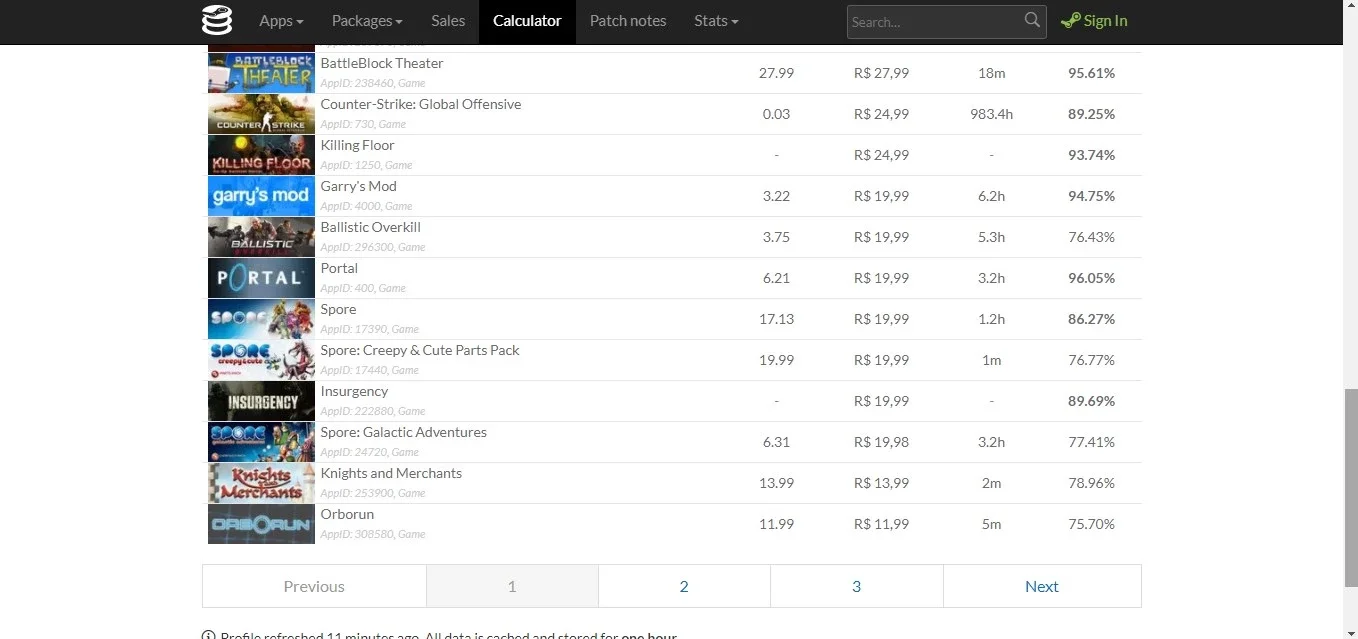Screen dimensions: 1358x639
Task: Open the Killing Floor game thumbnail
Action: click(x=261, y=155)
